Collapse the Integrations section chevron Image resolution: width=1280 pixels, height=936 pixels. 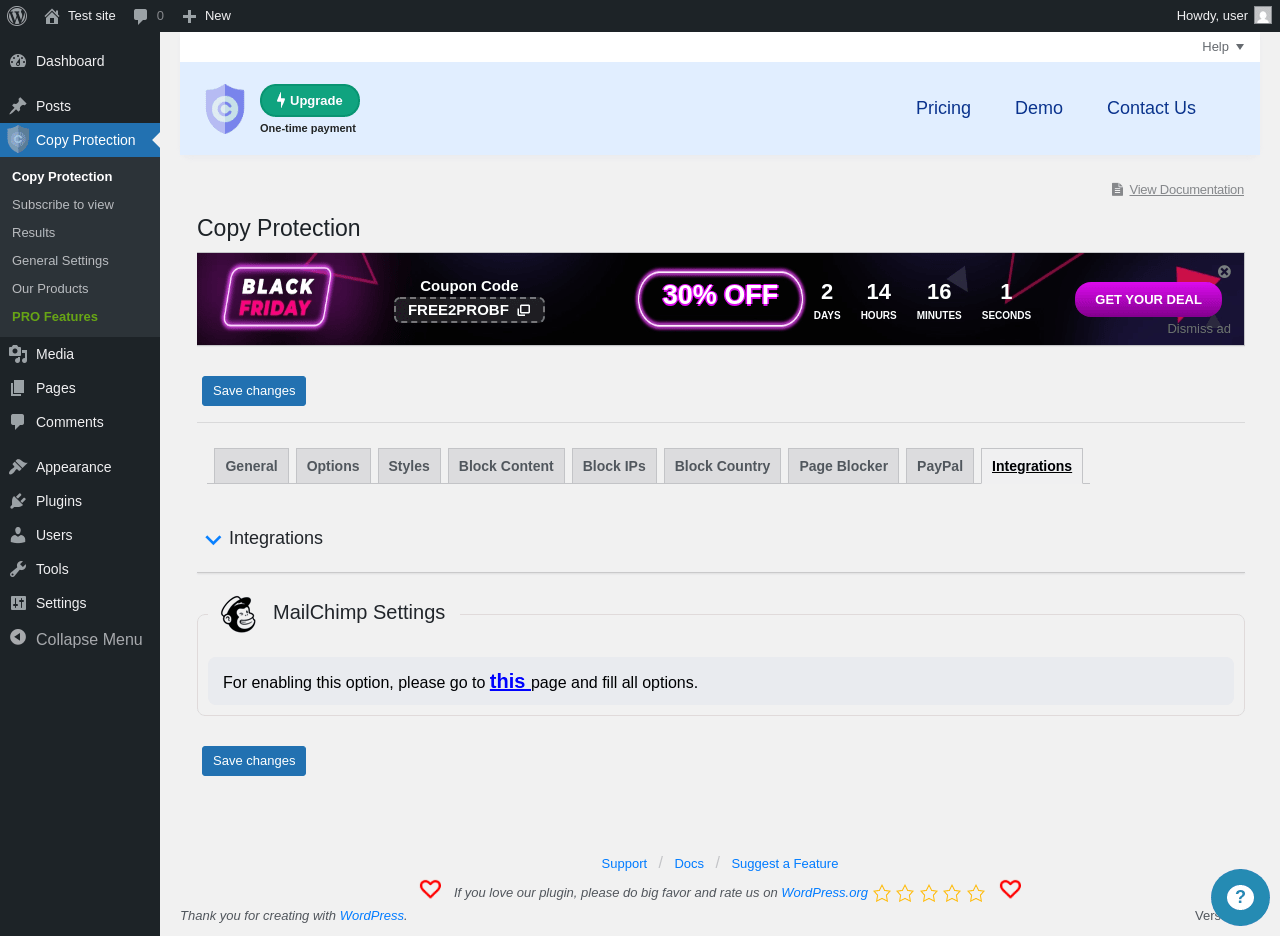click(213, 540)
